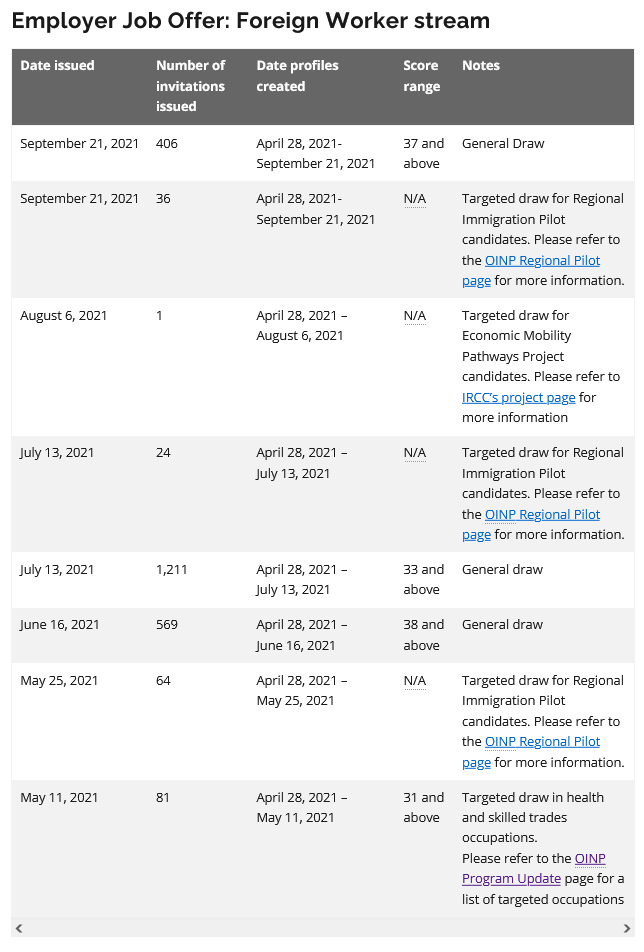Click the Employer Job Offer stream heading

click(x=251, y=21)
